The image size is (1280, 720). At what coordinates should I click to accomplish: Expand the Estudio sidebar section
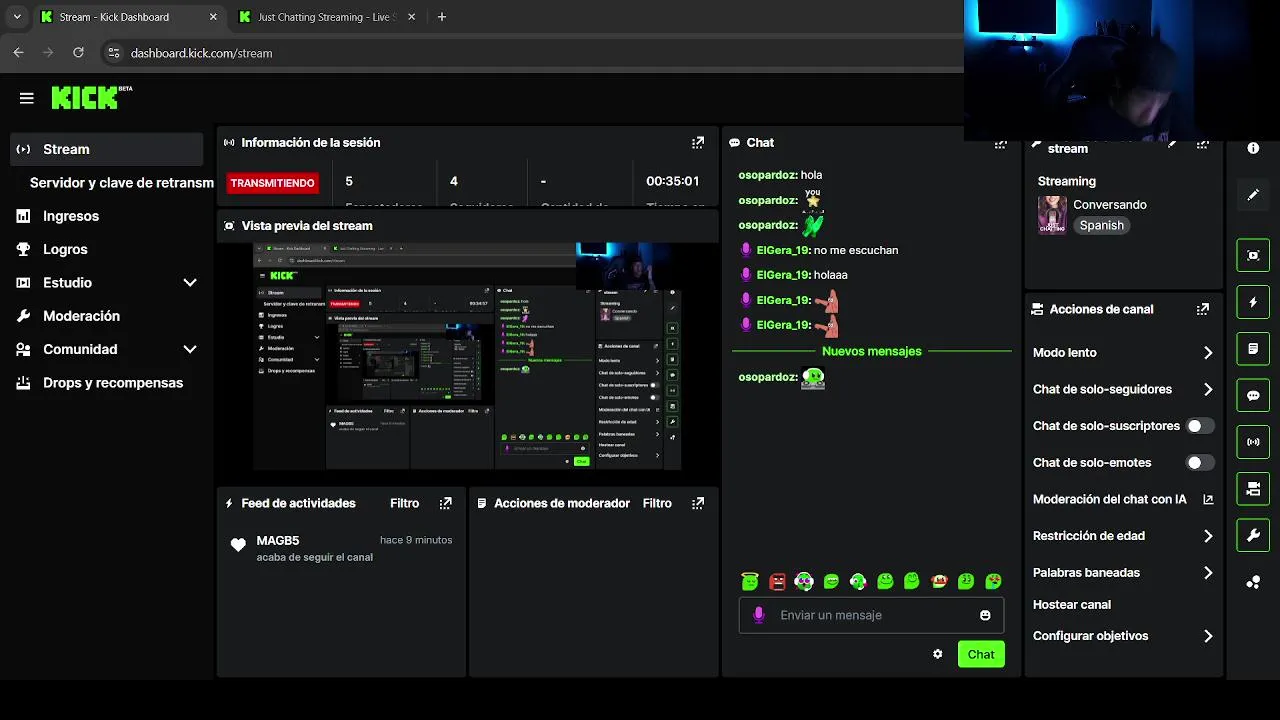(189, 283)
